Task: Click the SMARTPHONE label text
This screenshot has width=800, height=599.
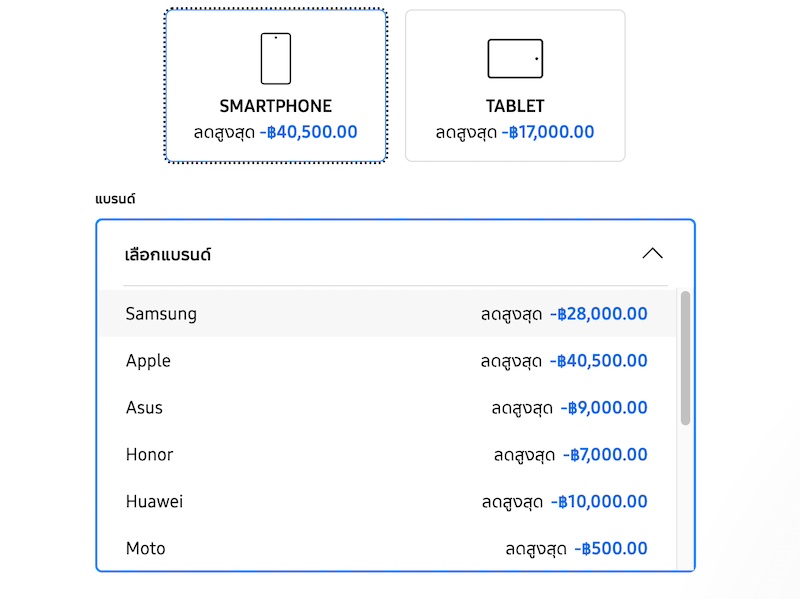Action: [276, 106]
